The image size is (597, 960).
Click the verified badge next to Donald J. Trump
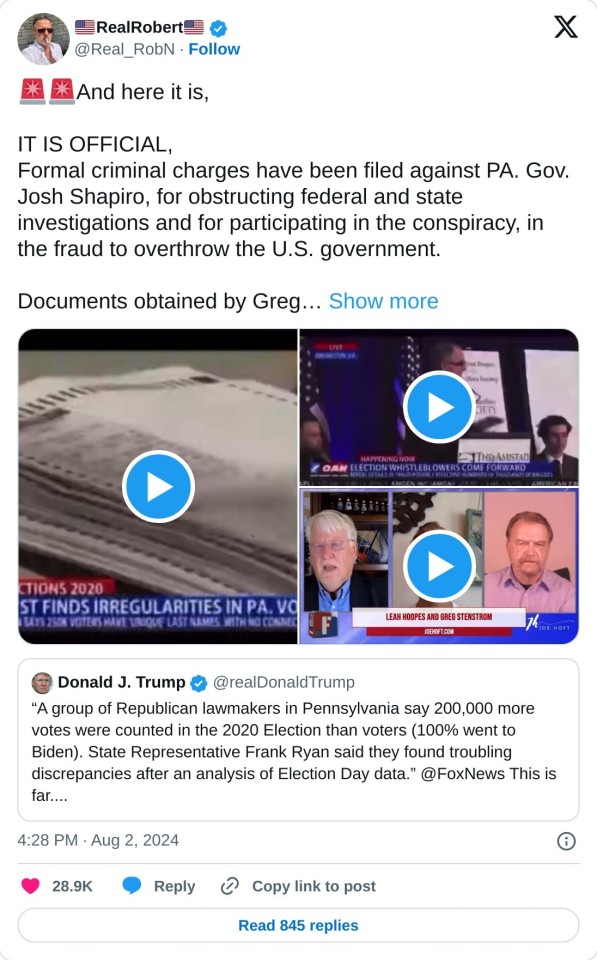(198, 683)
